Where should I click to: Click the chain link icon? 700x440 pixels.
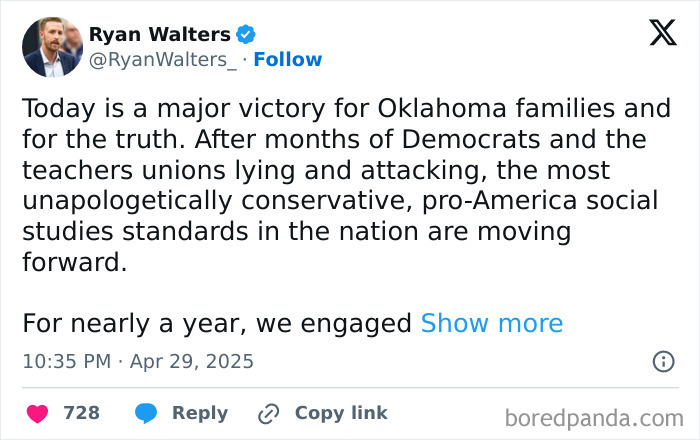coord(268,413)
